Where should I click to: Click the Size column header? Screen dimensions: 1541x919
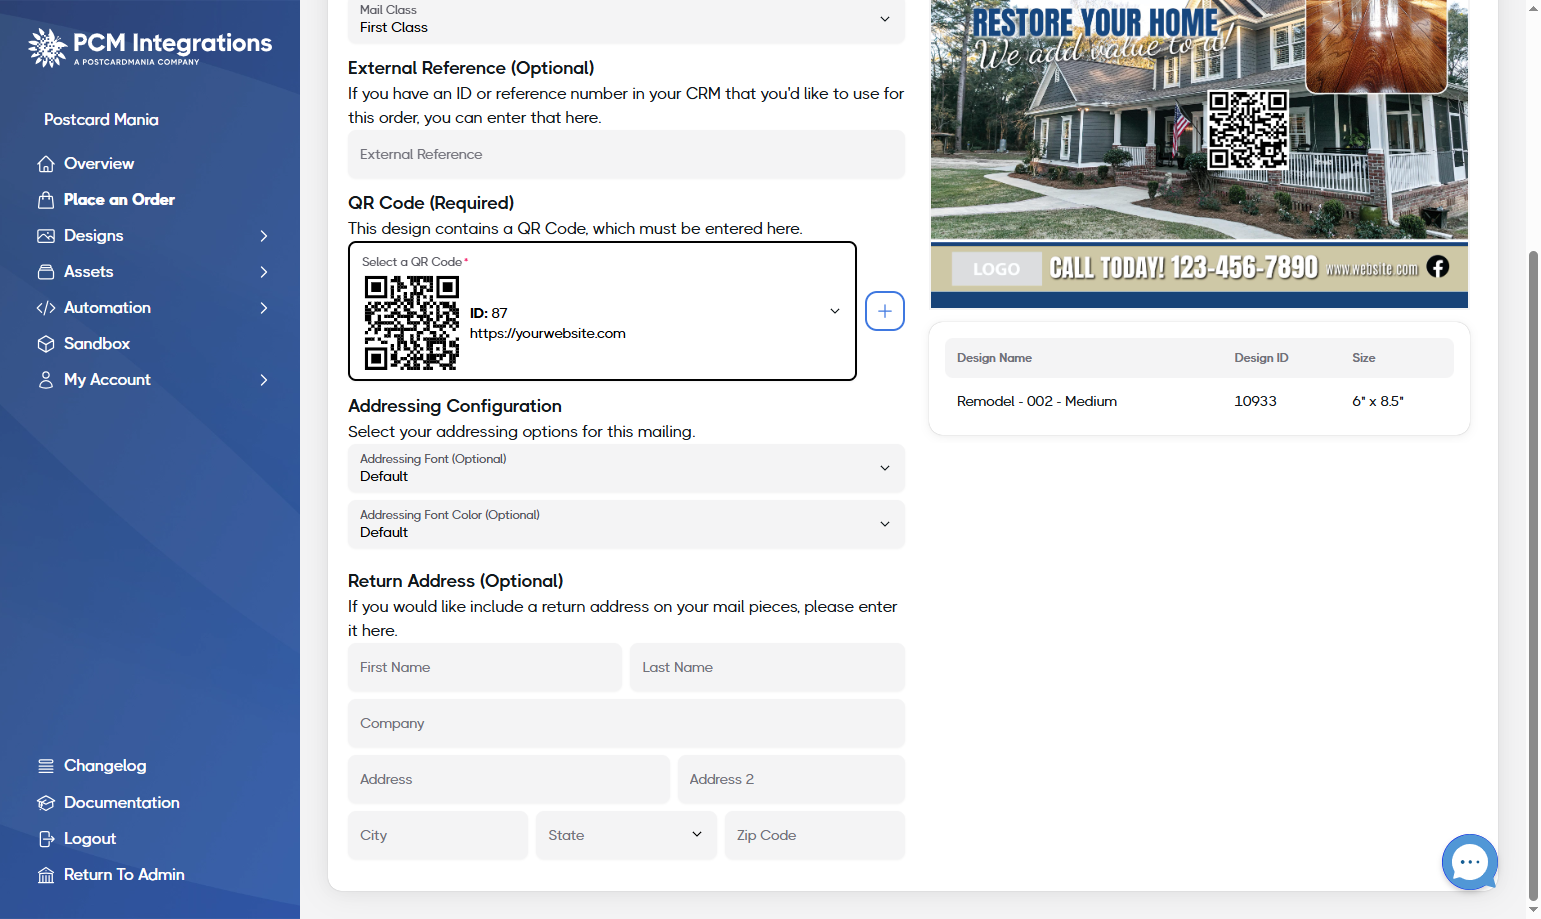[1364, 358]
